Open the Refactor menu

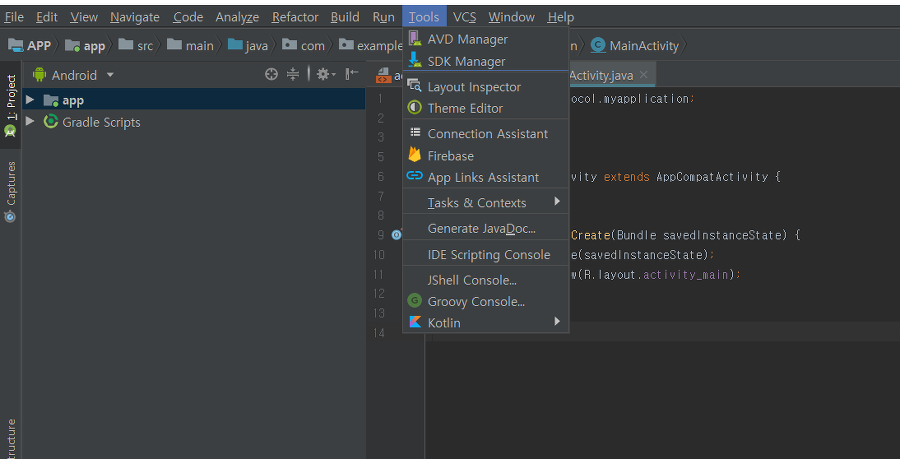[x=295, y=17]
